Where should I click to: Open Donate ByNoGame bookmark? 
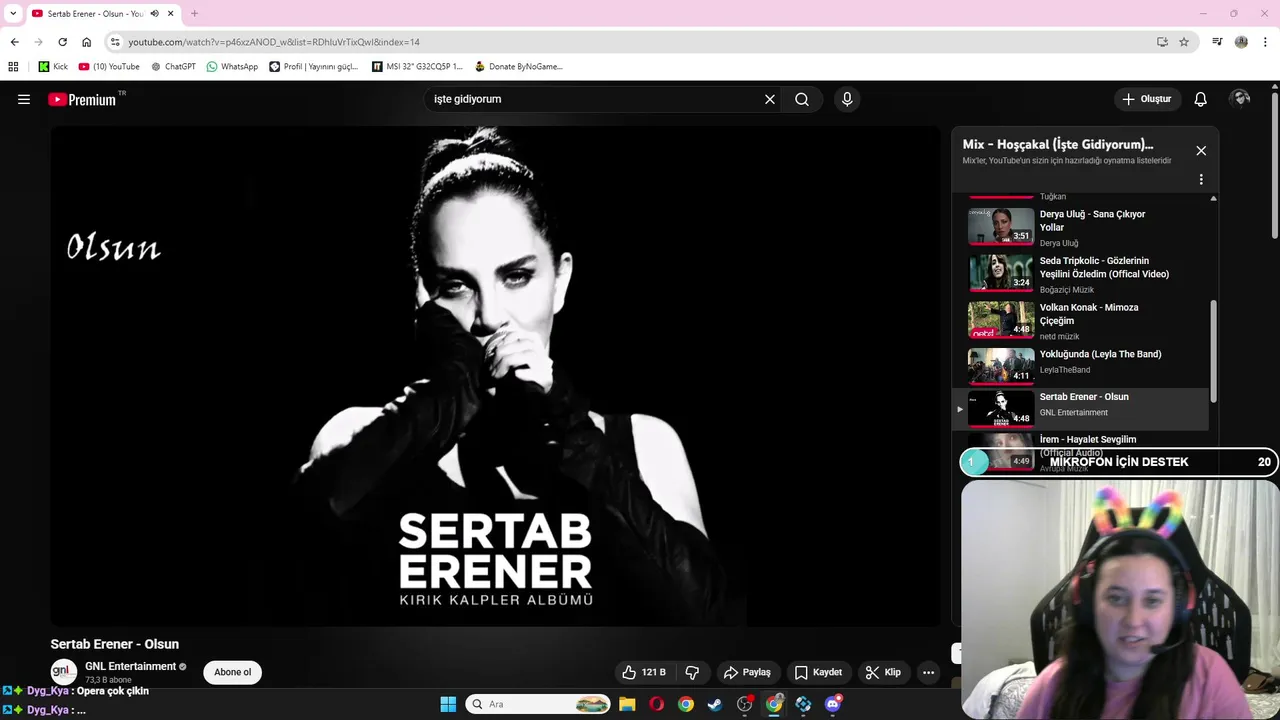(x=519, y=67)
